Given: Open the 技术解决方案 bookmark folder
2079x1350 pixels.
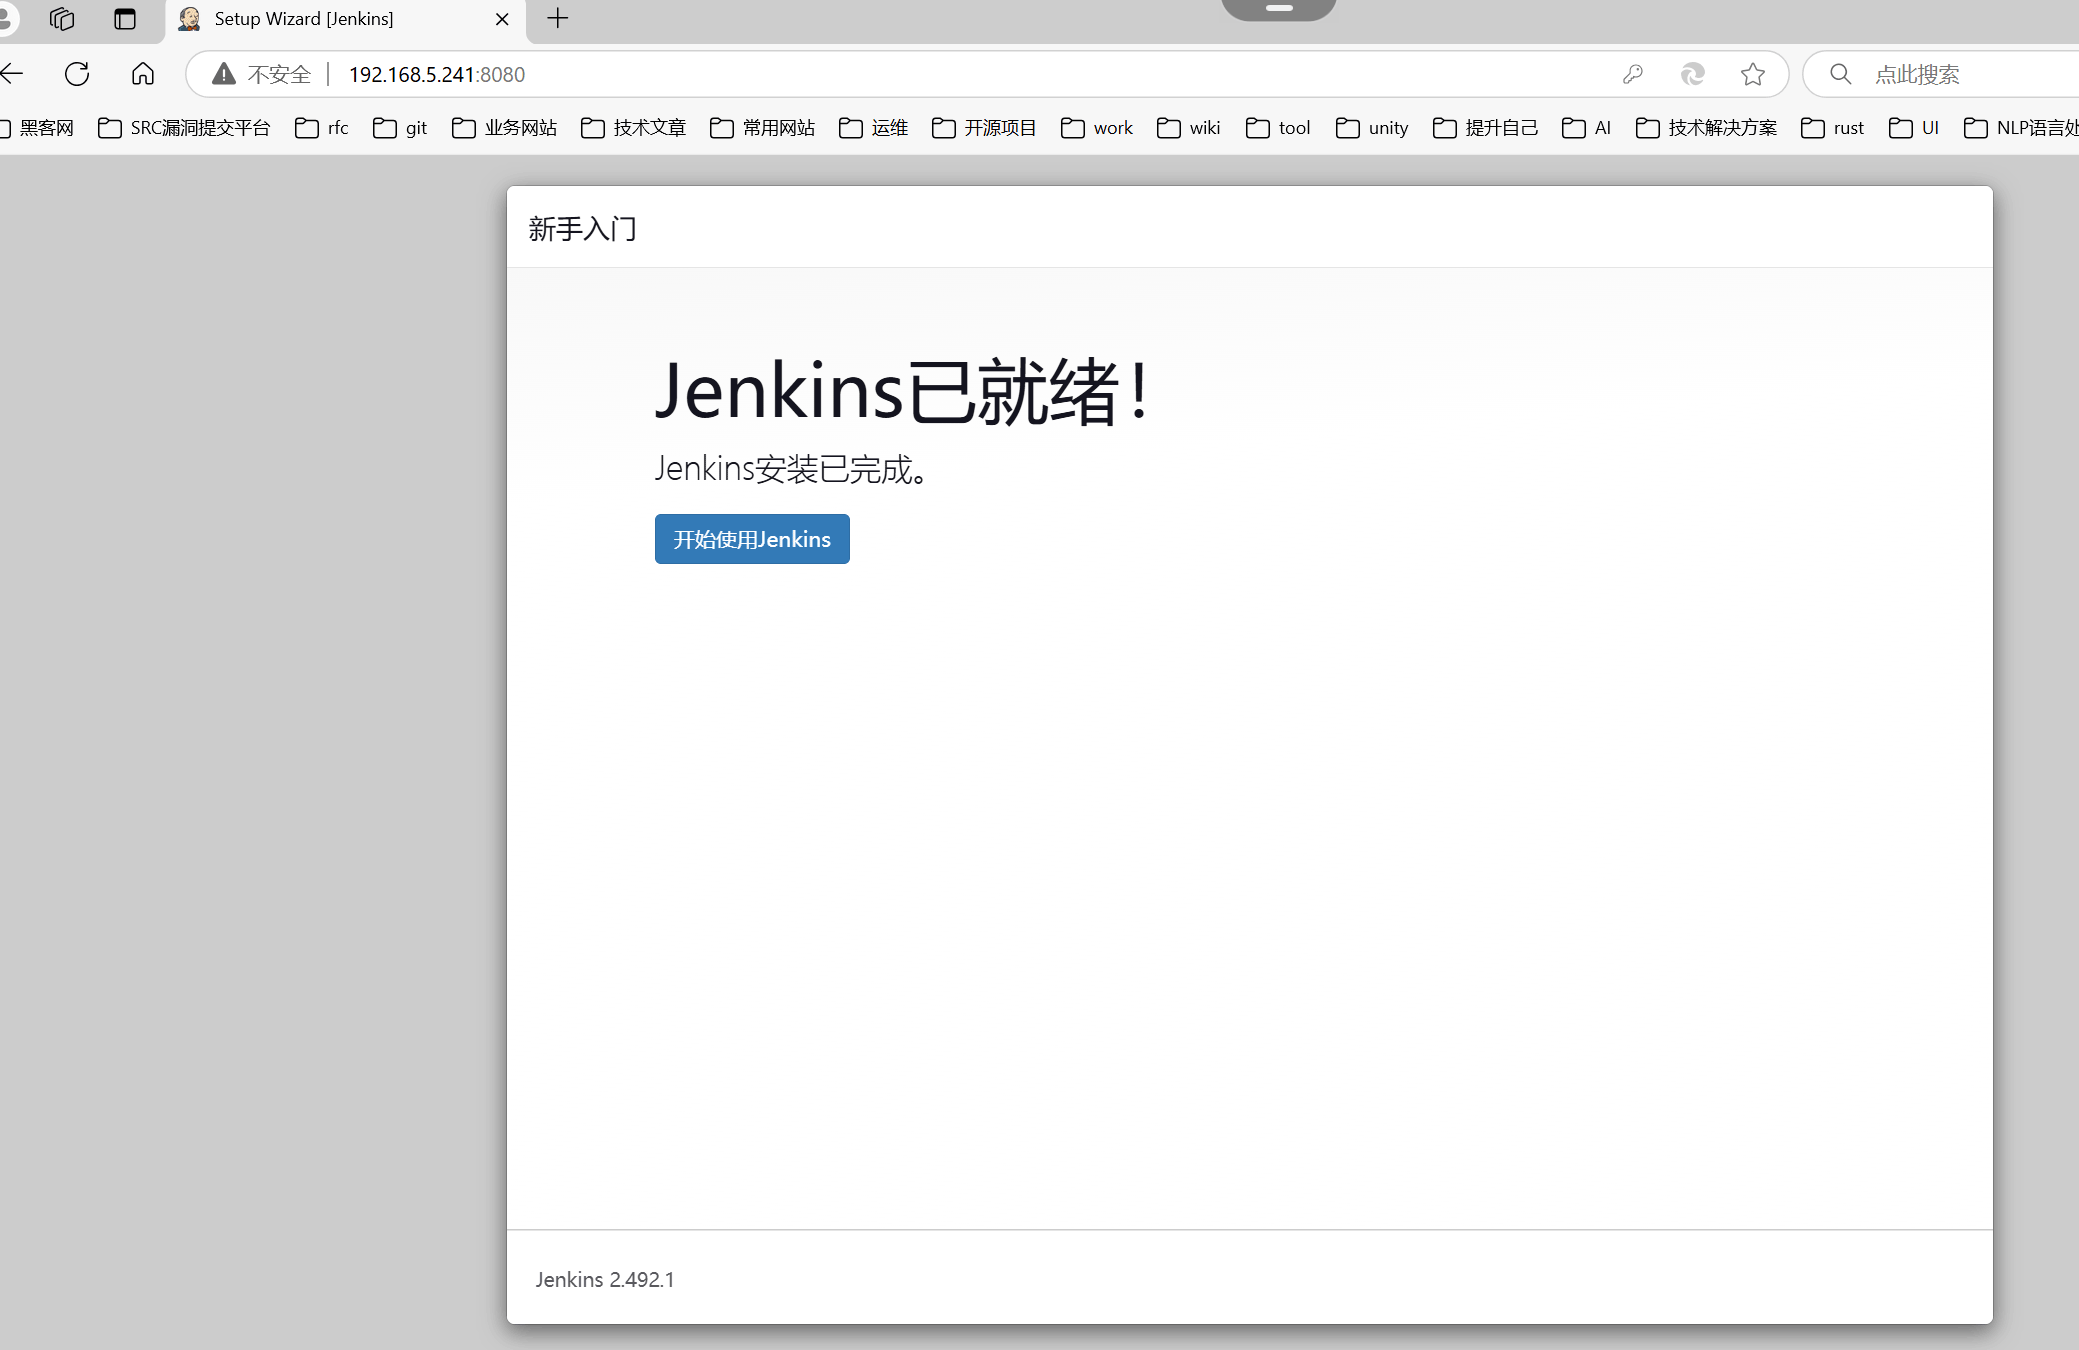Looking at the screenshot, I should click(x=1707, y=128).
